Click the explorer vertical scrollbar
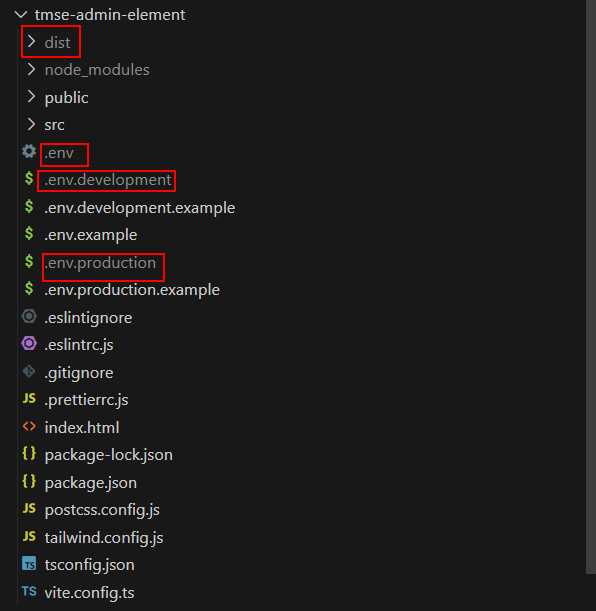 pos(591,286)
